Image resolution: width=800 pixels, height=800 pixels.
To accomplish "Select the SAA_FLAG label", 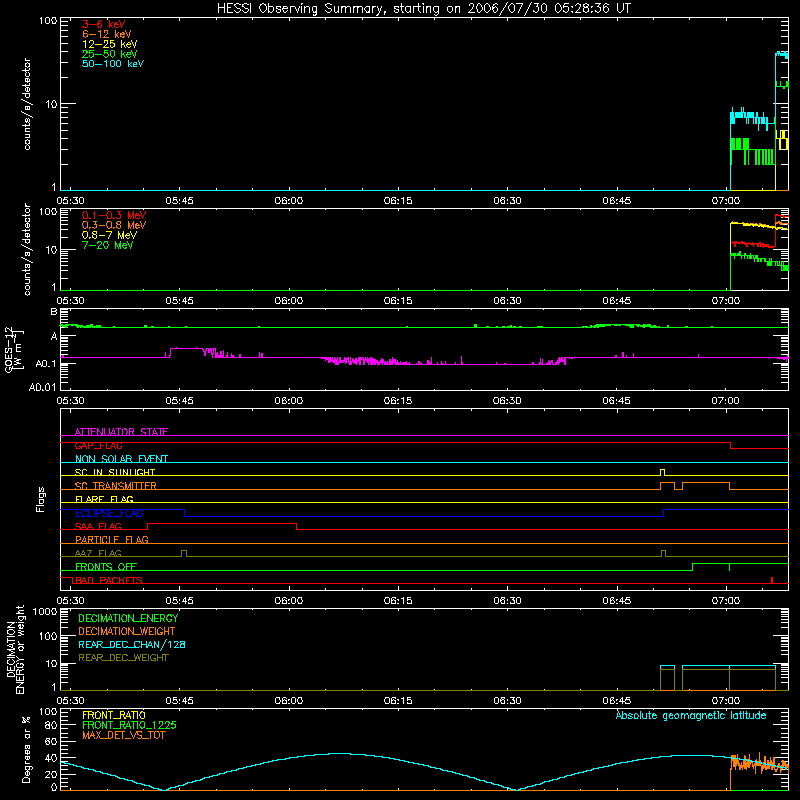I will [98, 526].
